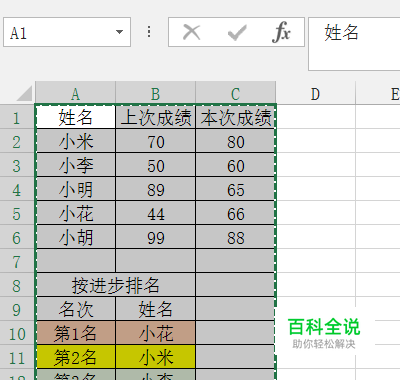Viewport: 400px width, 380px height.
Task: Click cell with value 60
Action: pos(236,165)
